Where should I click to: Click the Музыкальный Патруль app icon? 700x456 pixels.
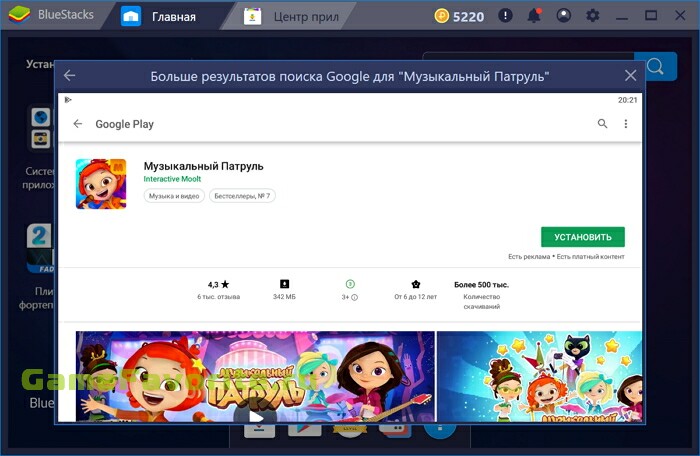click(101, 184)
